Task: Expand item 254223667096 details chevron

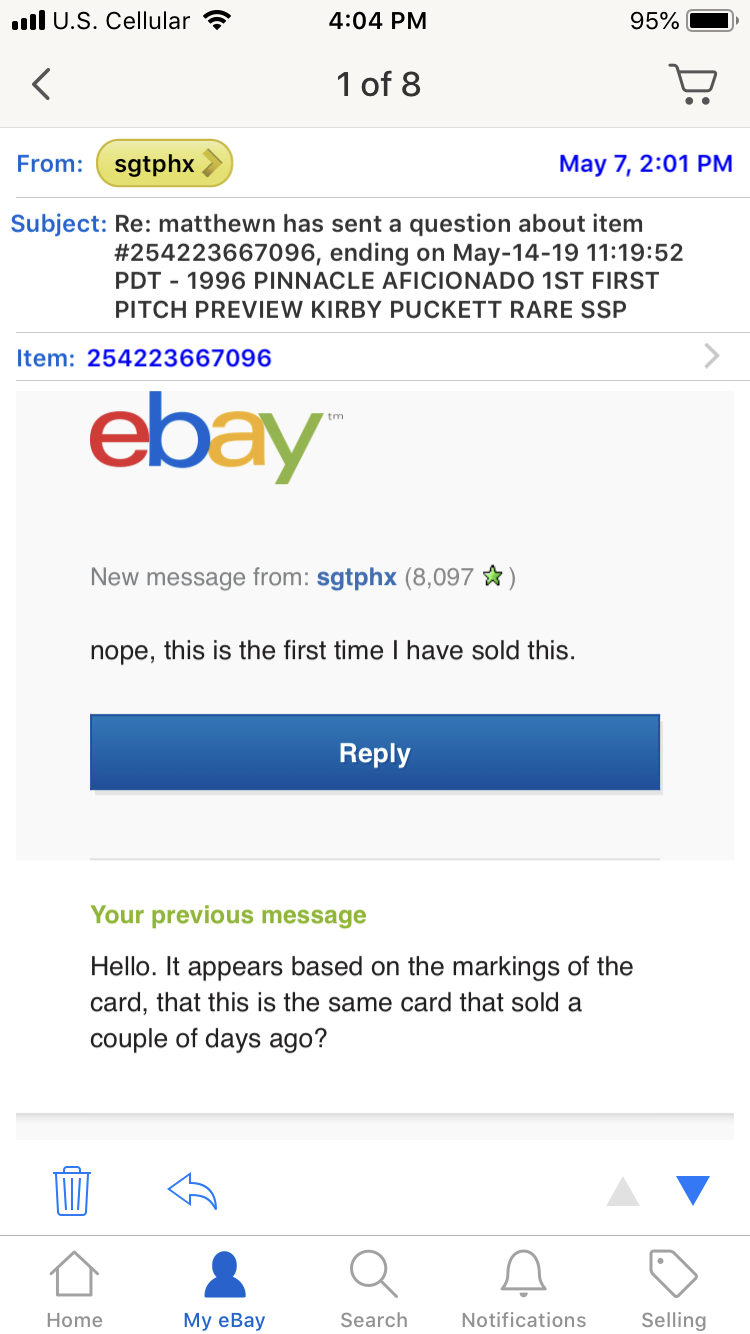Action: 711,356
